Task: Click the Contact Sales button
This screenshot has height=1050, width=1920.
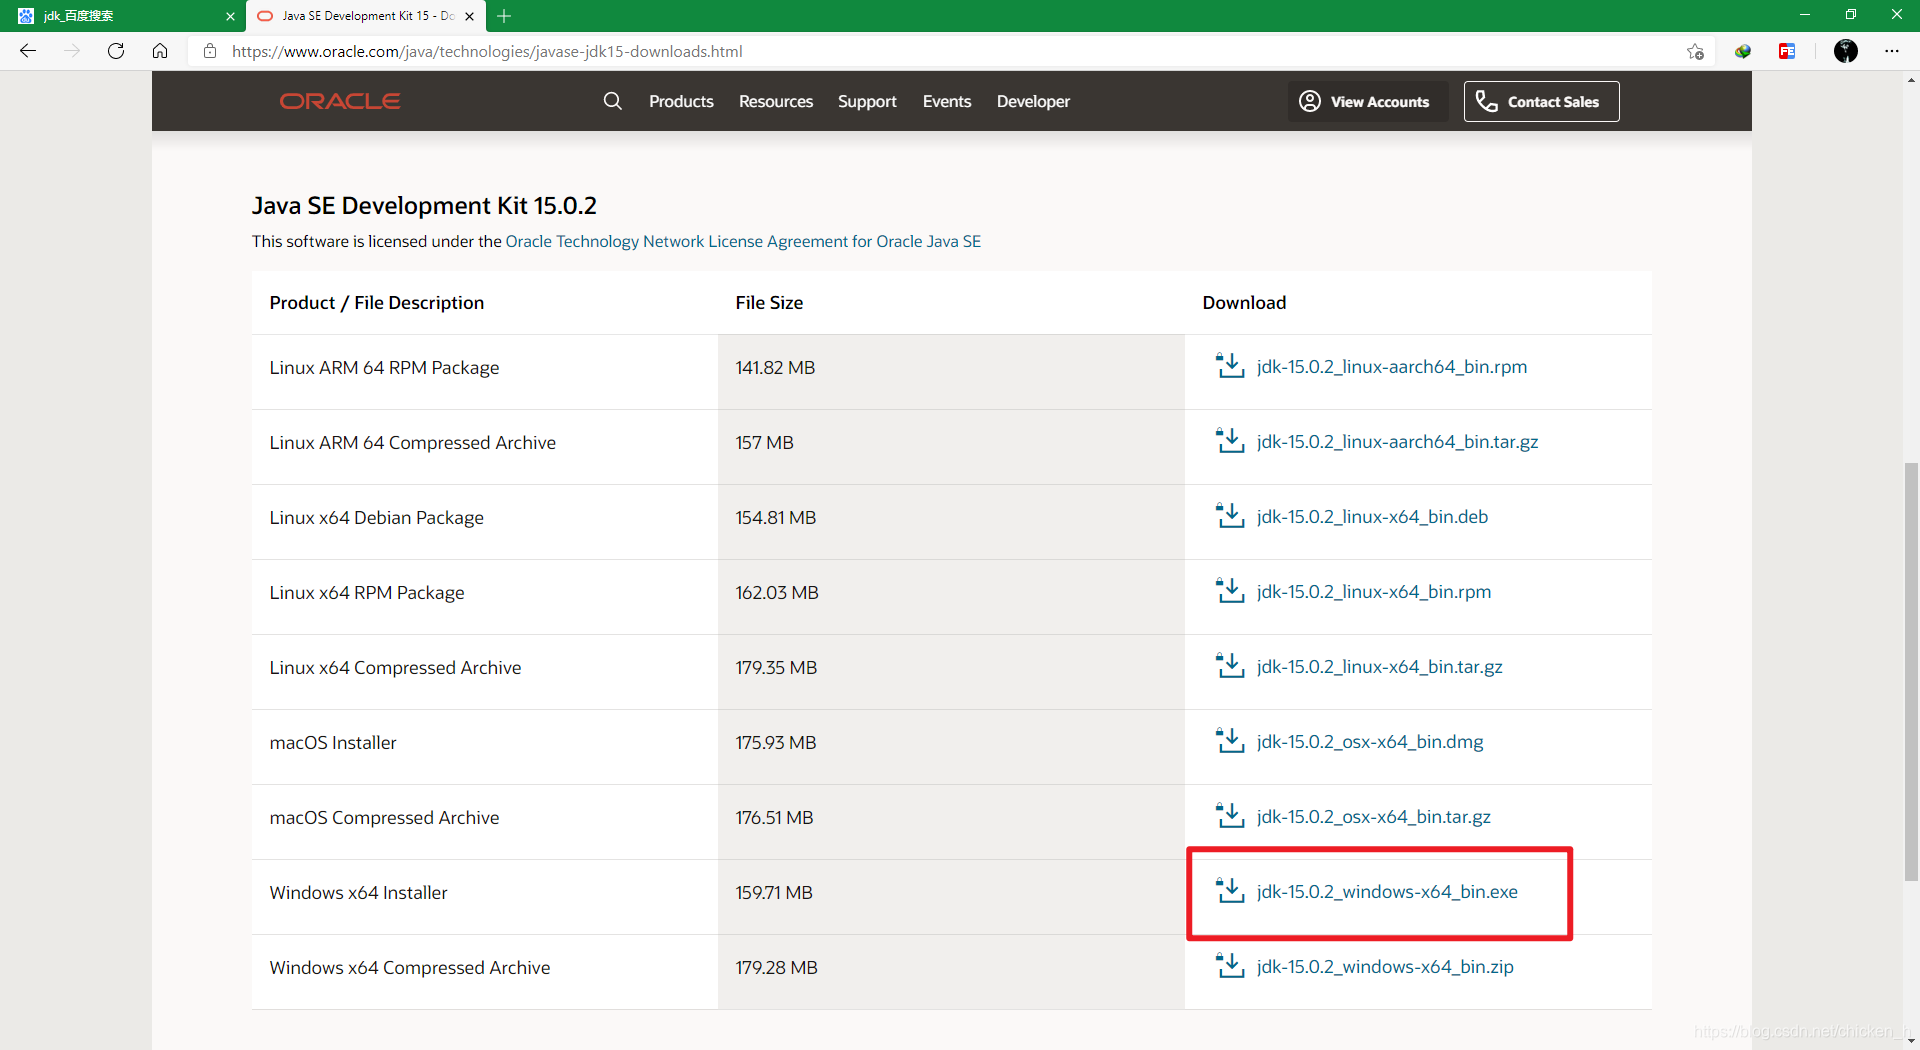Action: (x=1541, y=101)
